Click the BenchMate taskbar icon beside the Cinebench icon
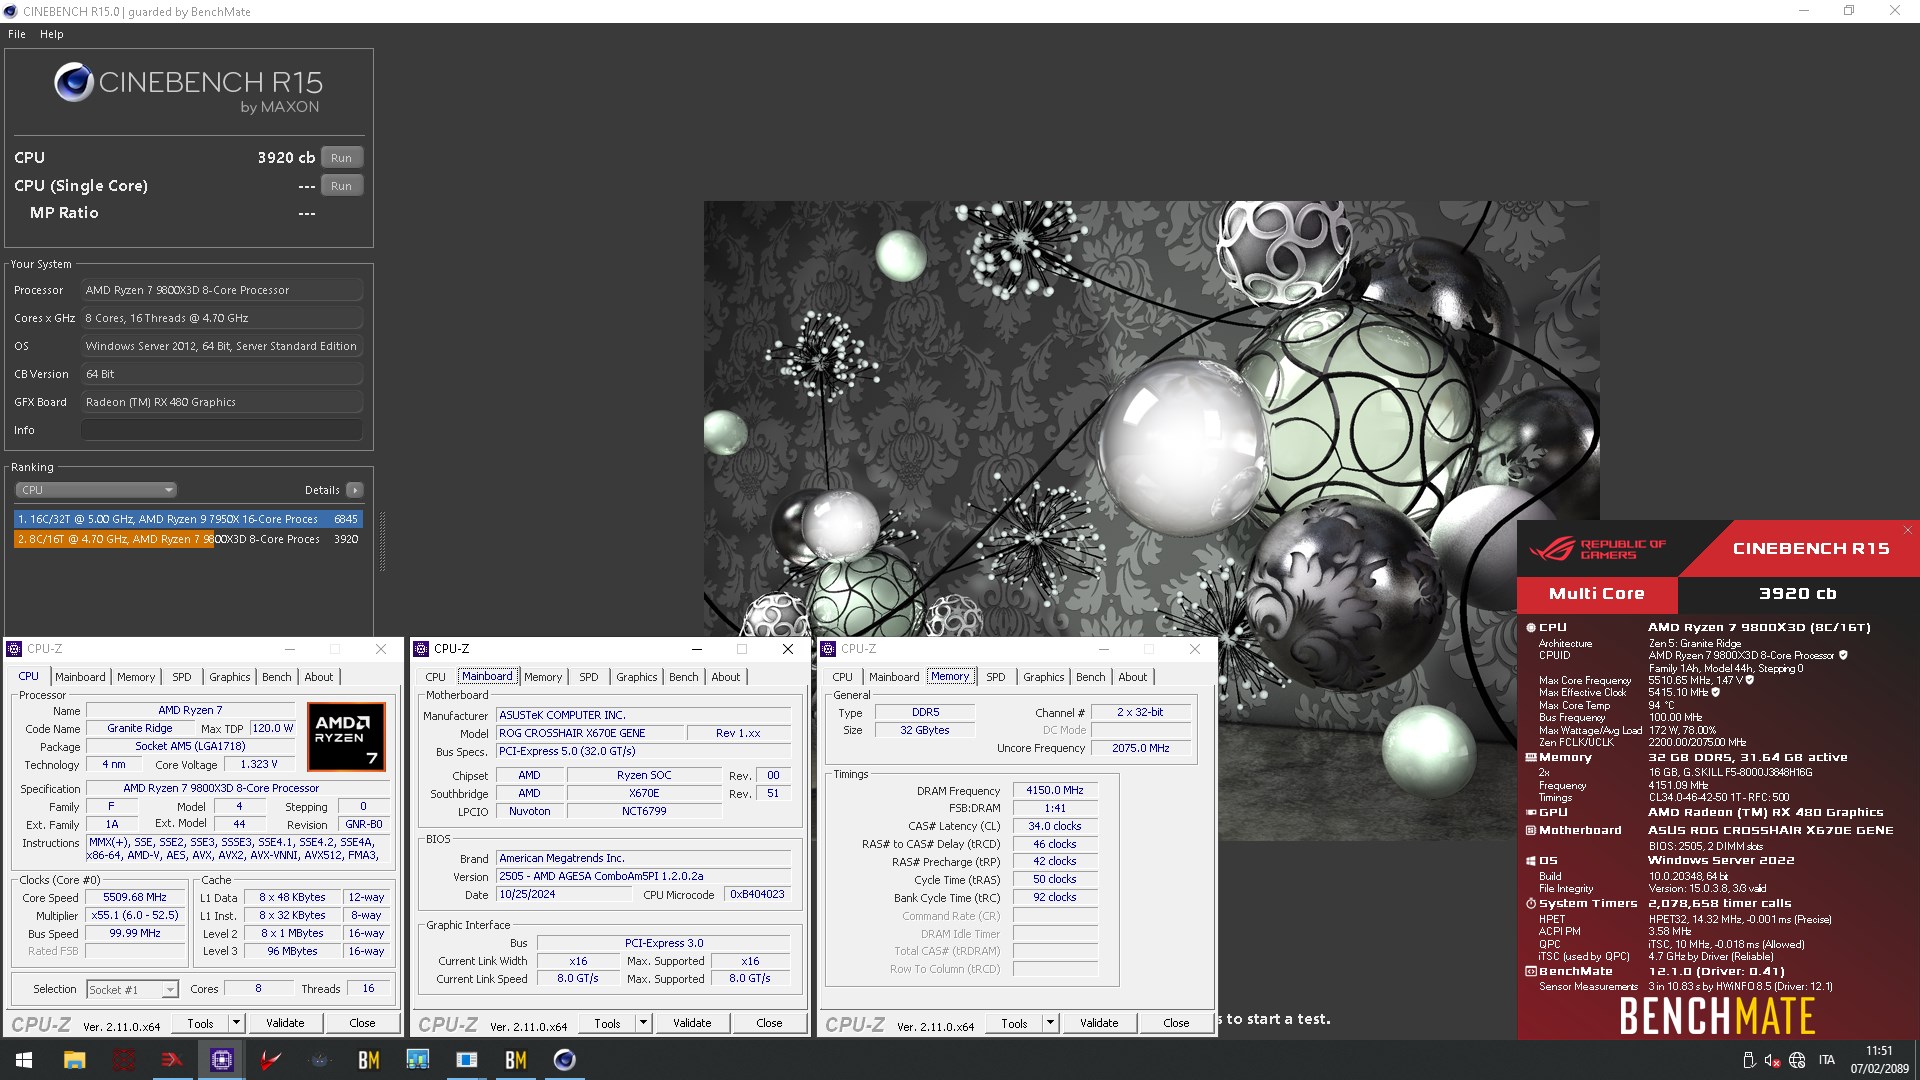Viewport: 1920px width, 1080px height. [515, 1060]
